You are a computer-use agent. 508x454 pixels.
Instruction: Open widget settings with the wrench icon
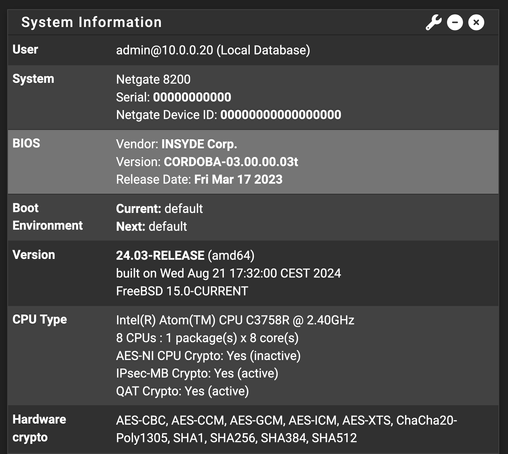(x=433, y=23)
